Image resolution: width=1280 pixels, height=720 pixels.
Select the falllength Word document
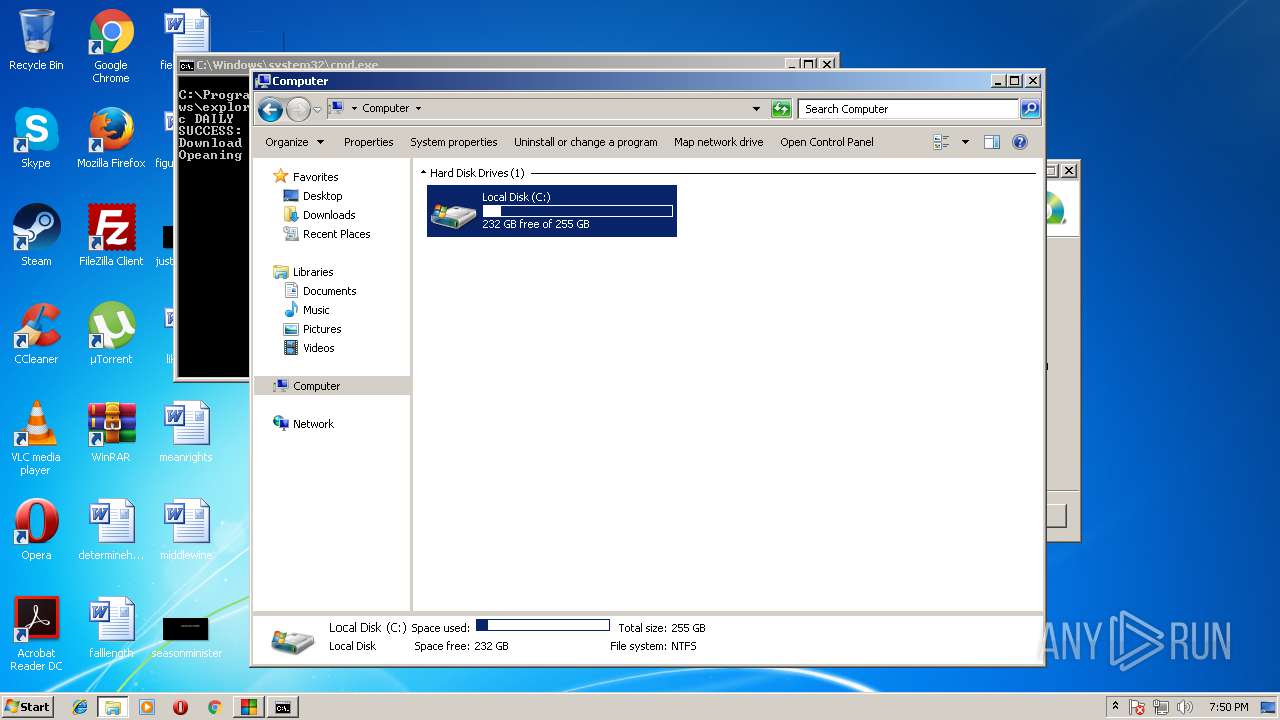click(111, 629)
